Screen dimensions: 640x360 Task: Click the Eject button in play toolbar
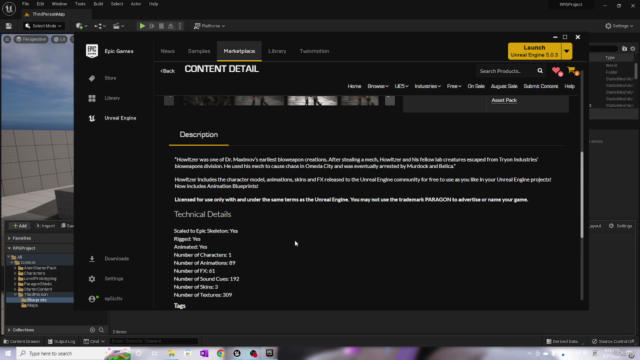pos(171,26)
